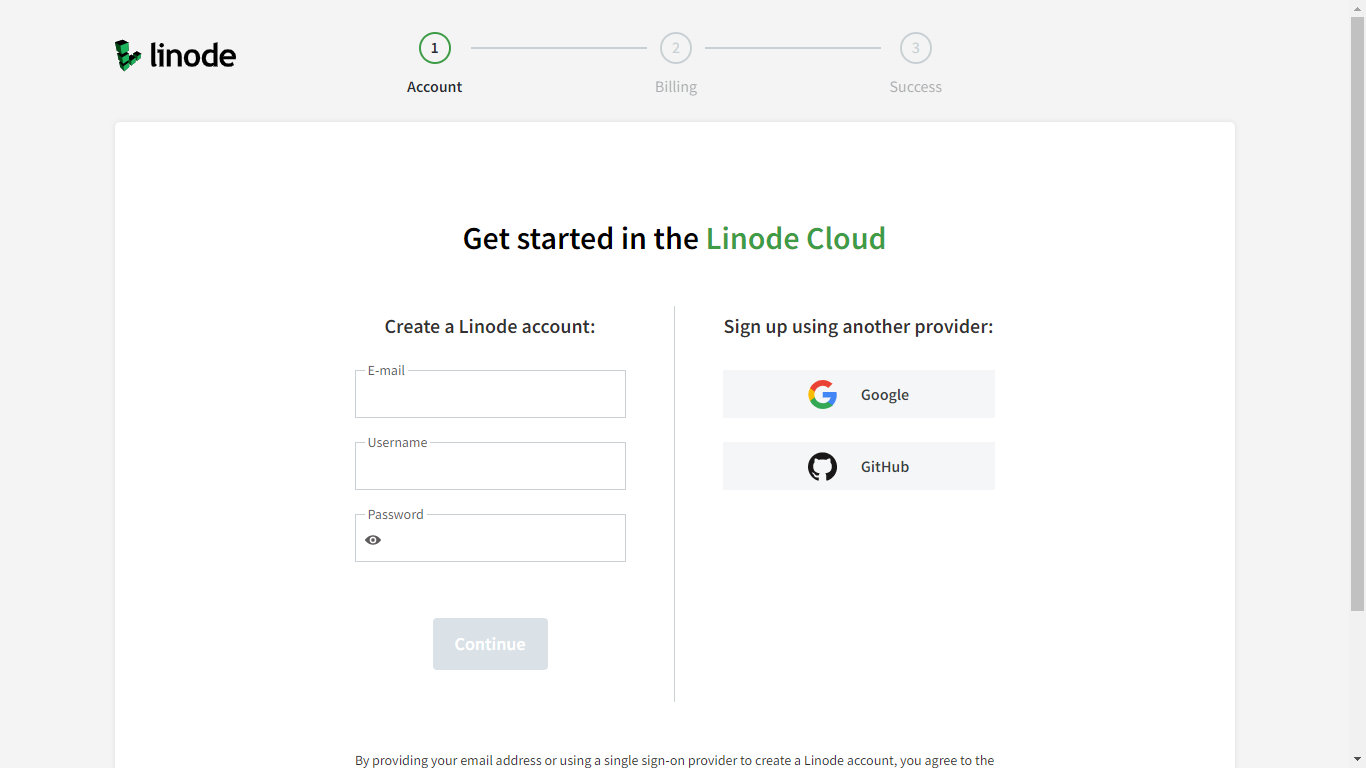Screen dimensions: 1366x768
Task: Click the linode wordmark text
Action: (193, 55)
